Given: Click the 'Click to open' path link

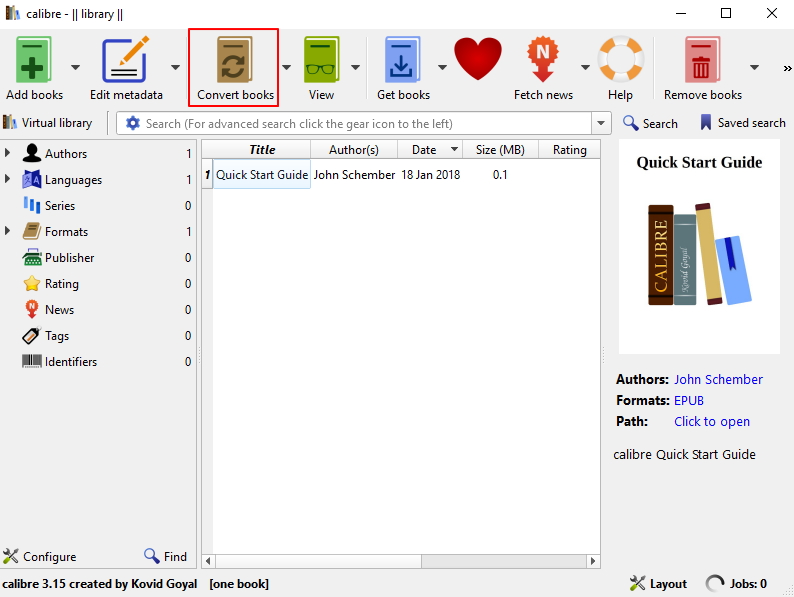Looking at the screenshot, I should (x=711, y=421).
